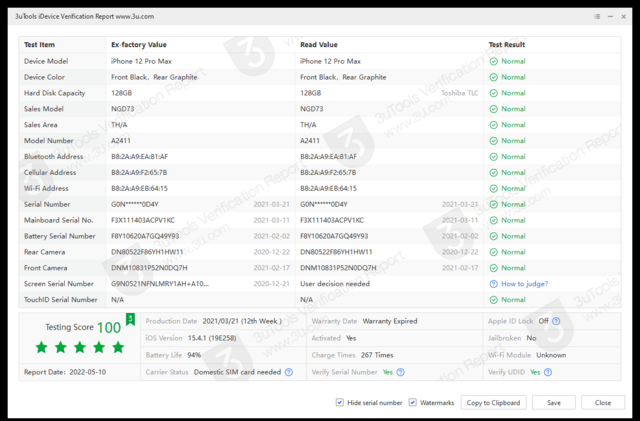Click Battery Life 94% value
Screen dimensions: 640x421
tap(194, 355)
